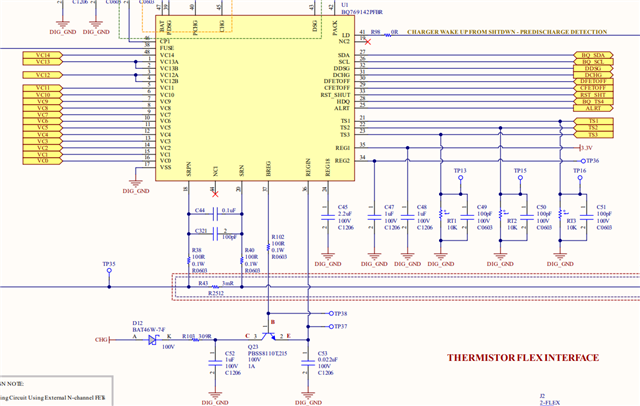This screenshot has width=640, height=406.
Task: Click the 'RST_SHUT' pin label inside U1
Action: coord(335,95)
